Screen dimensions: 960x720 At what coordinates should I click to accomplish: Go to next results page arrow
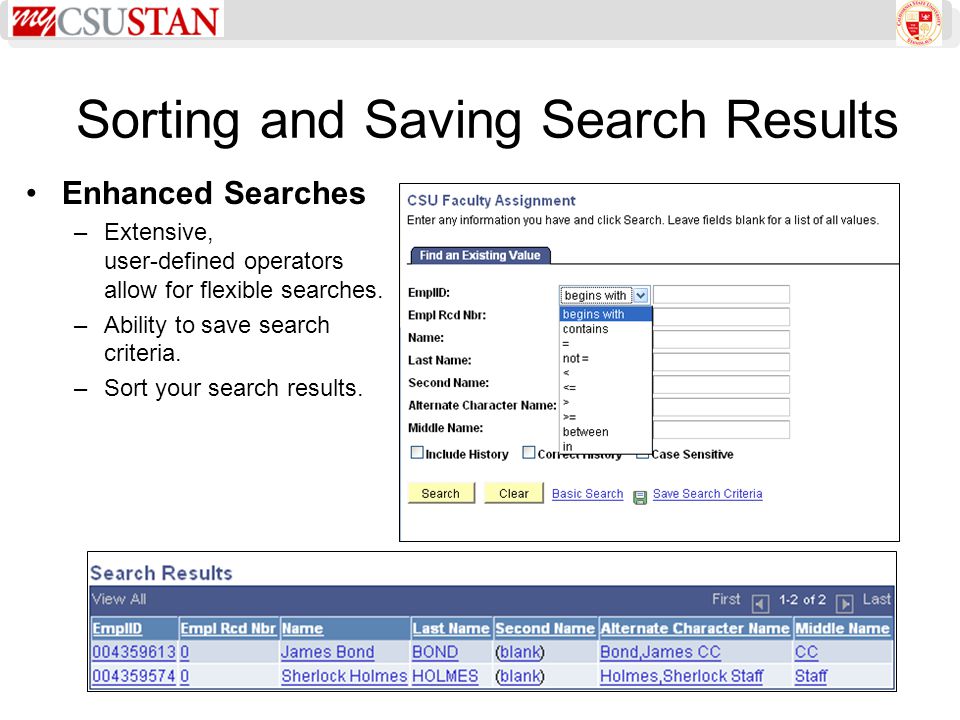click(x=844, y=603)
